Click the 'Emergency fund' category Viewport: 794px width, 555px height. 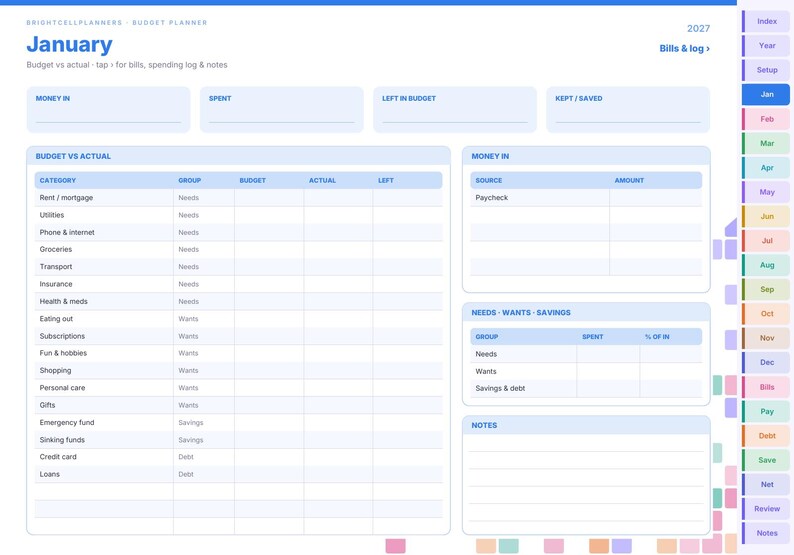[67, 422]
